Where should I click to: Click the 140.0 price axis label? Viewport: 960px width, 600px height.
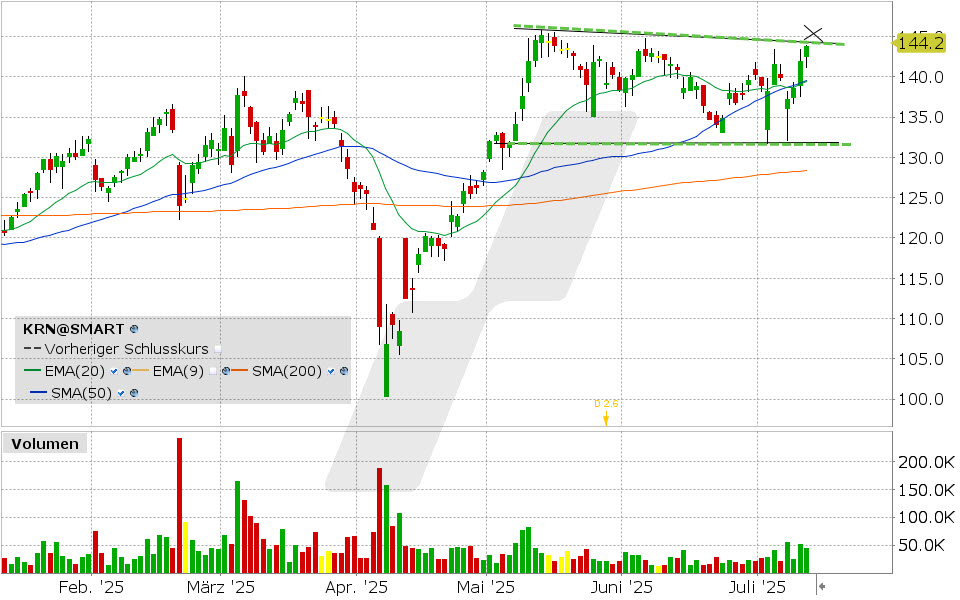[920, 77]
